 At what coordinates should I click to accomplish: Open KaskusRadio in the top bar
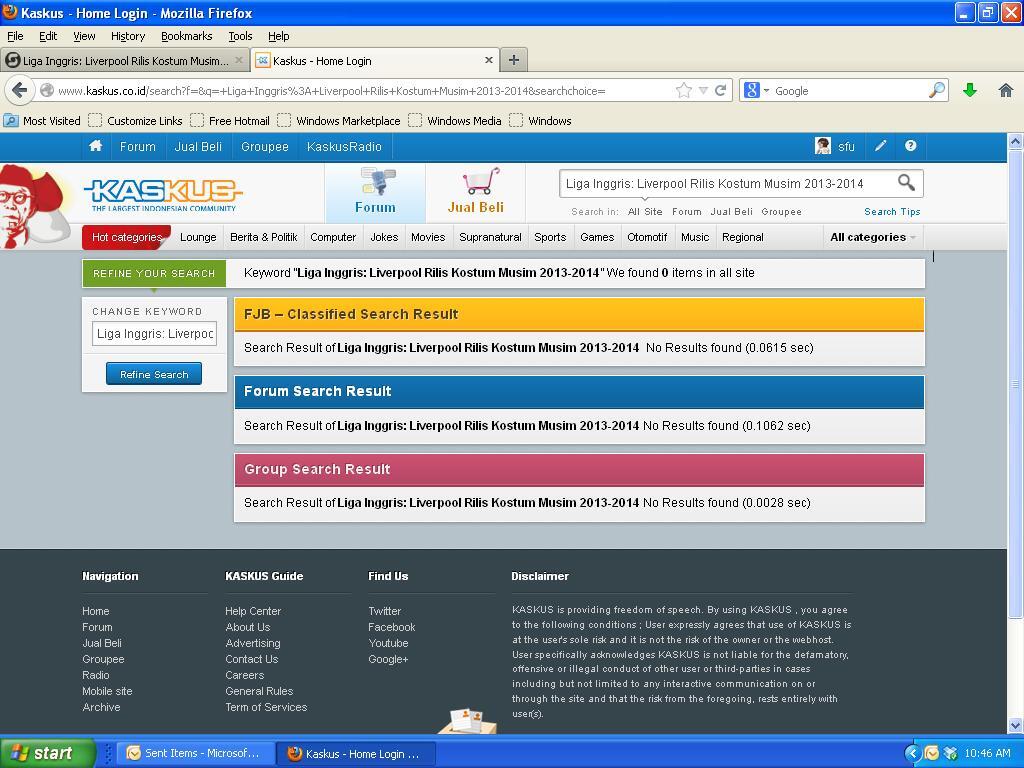[x=344, y=146]
